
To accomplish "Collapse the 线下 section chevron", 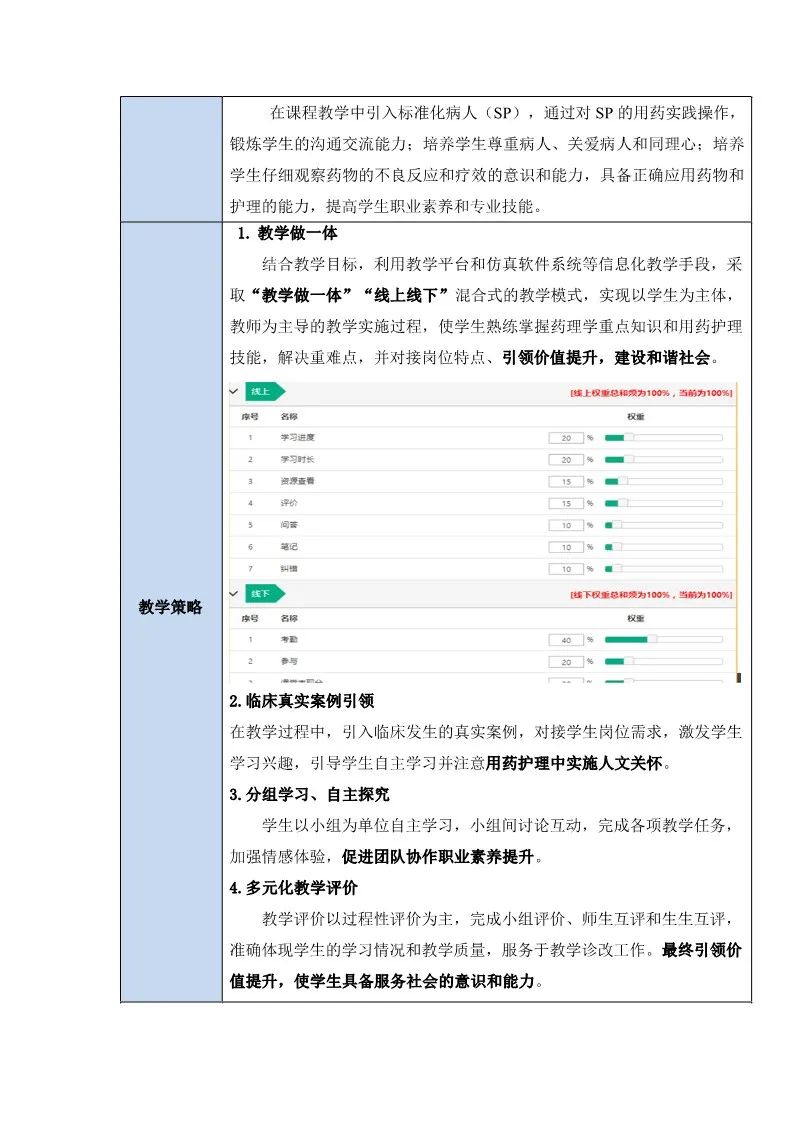I will (235, 594).
